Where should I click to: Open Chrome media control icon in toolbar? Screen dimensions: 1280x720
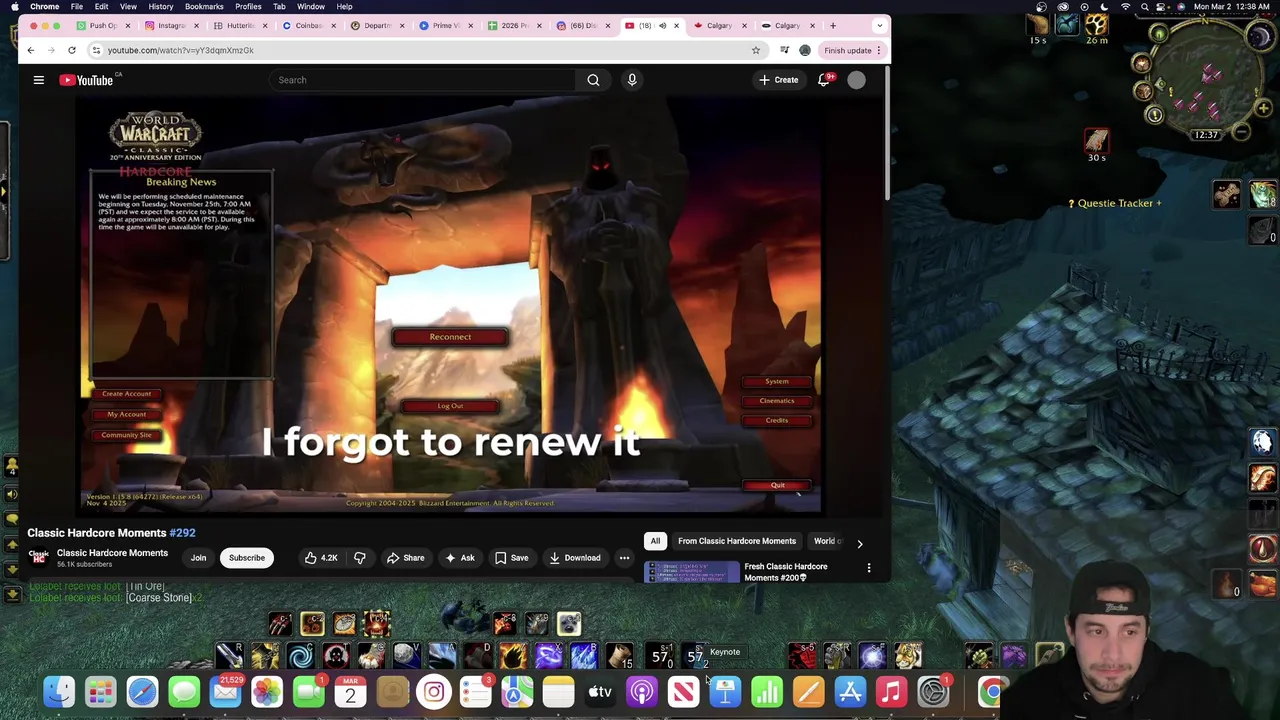[x=784, y=50]
